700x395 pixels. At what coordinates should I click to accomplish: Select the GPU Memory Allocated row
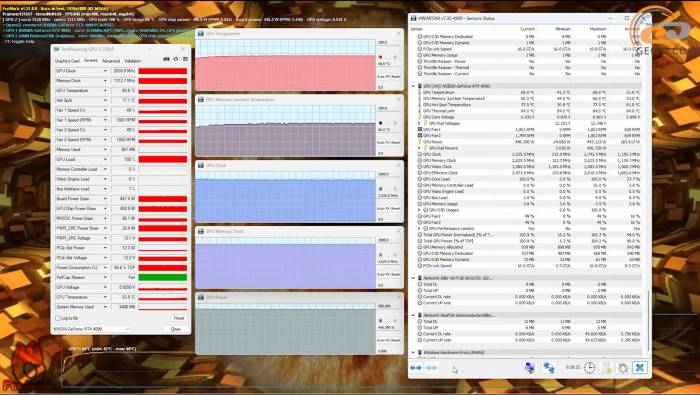tap(529, 247)
